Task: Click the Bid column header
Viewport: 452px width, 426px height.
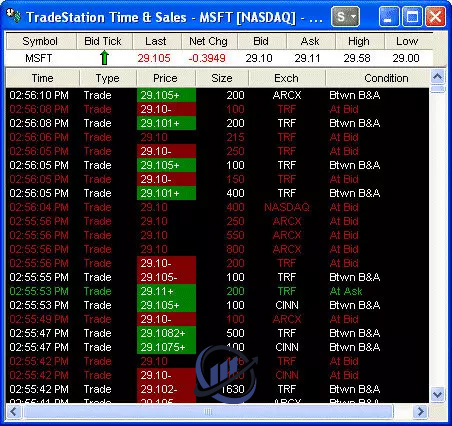Action: tap(261, 41)
